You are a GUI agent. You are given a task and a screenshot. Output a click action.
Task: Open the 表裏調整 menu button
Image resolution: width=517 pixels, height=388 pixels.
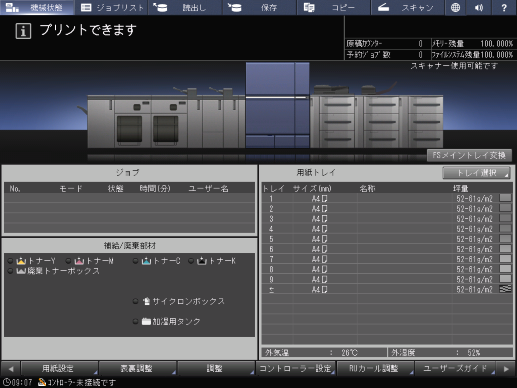click(137, 368)
